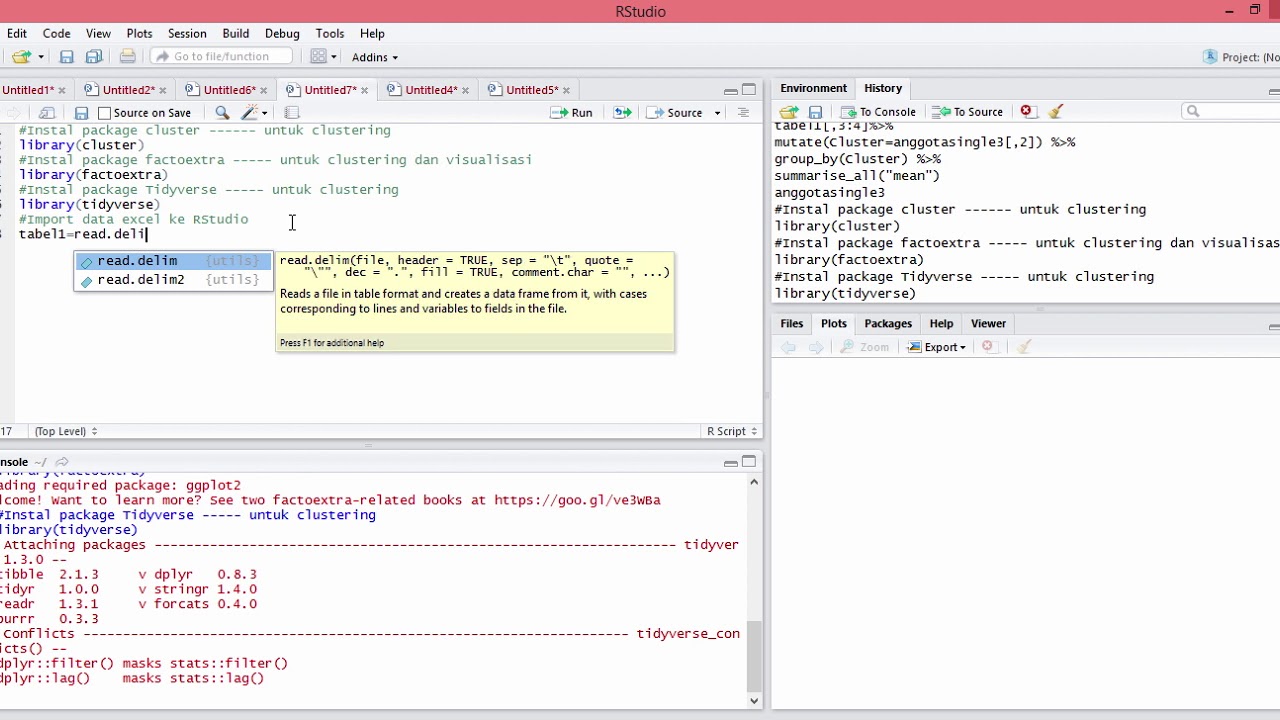
Task: Save history to file icon
Action: 815,112
